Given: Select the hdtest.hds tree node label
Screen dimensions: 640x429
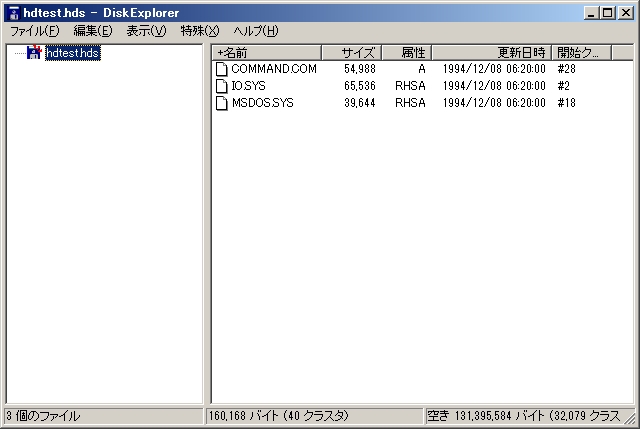Looking at the screenshot, I should tap(73, 52).
